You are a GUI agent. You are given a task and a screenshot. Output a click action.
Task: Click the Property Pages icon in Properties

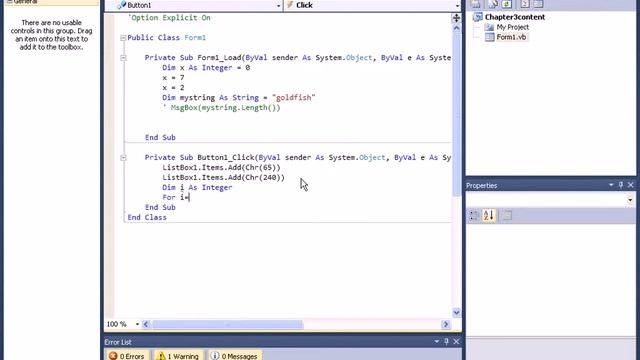click(x=507, y=216)
